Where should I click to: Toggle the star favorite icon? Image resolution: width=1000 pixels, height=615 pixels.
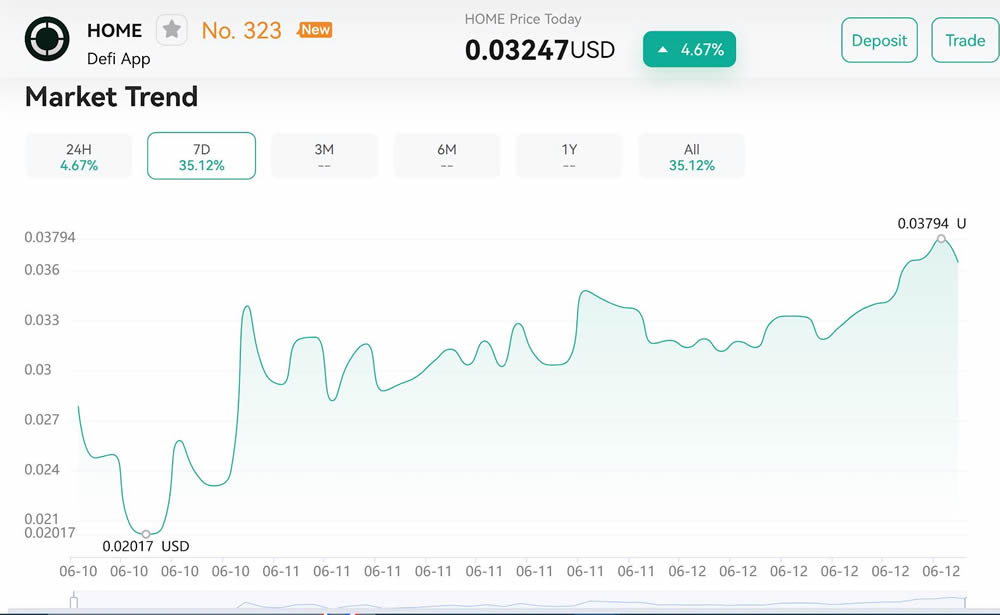pyautogui.click(x=172, y=30)
